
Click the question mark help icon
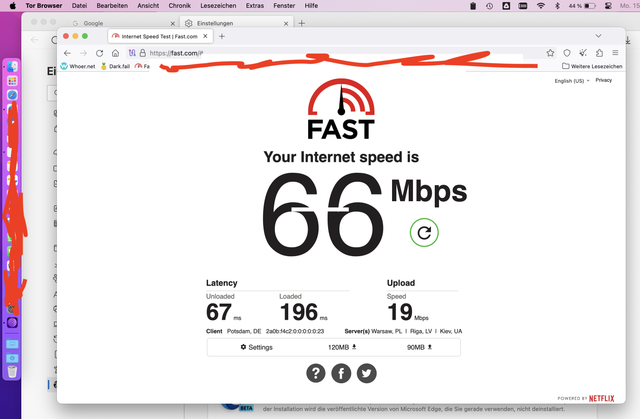click(316, 373)
